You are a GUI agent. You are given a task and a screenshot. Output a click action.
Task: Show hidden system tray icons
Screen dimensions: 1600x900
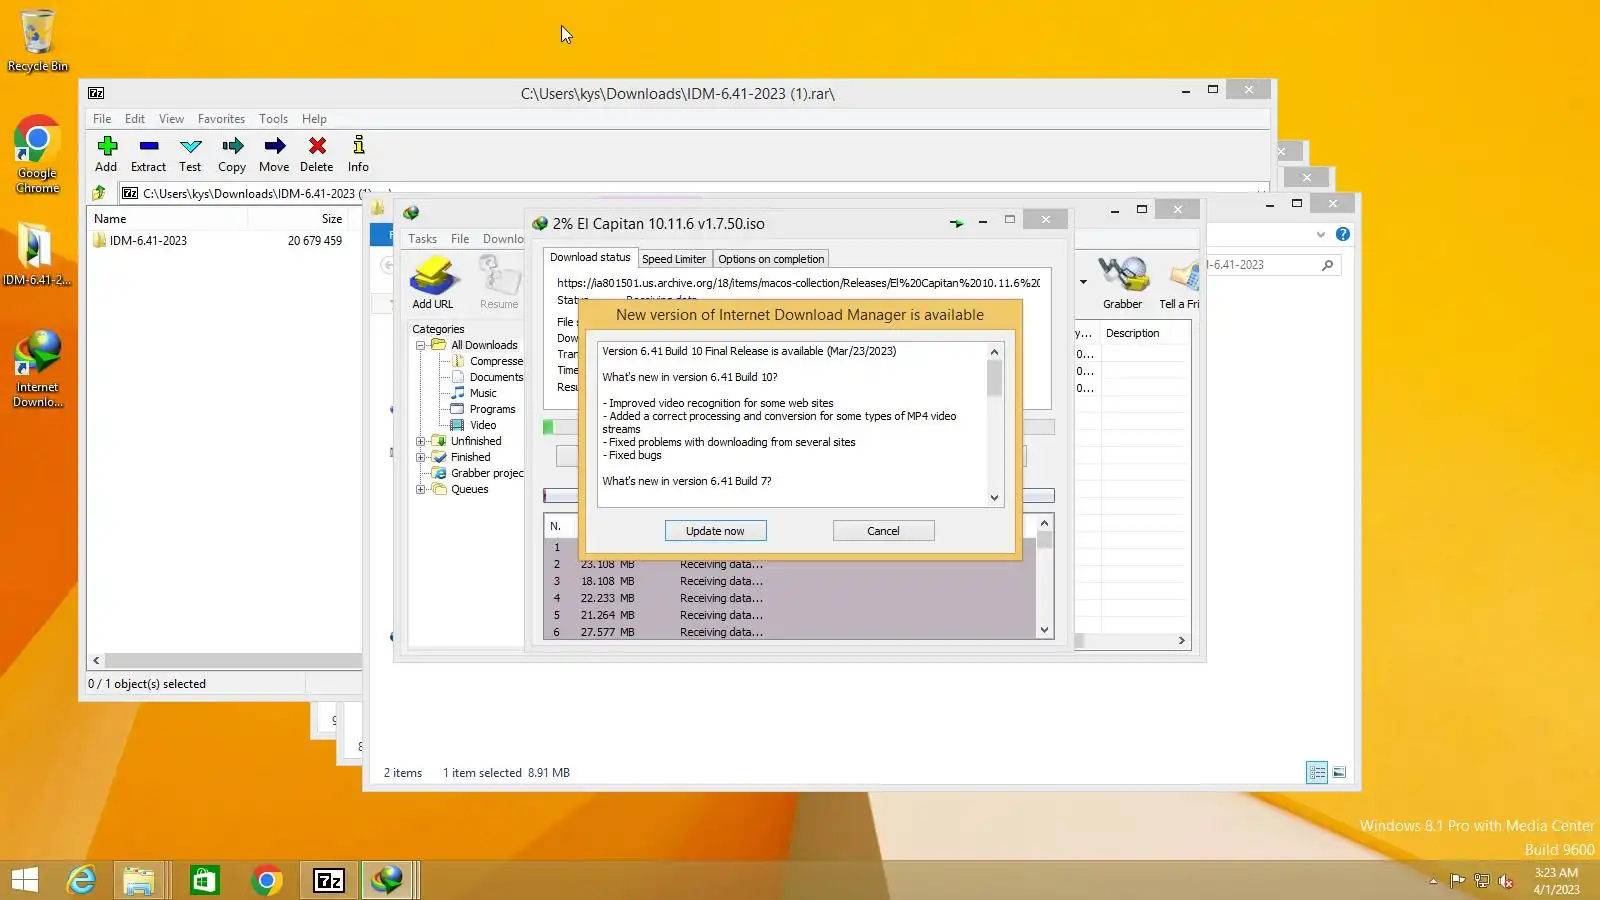click(1433, 881)
